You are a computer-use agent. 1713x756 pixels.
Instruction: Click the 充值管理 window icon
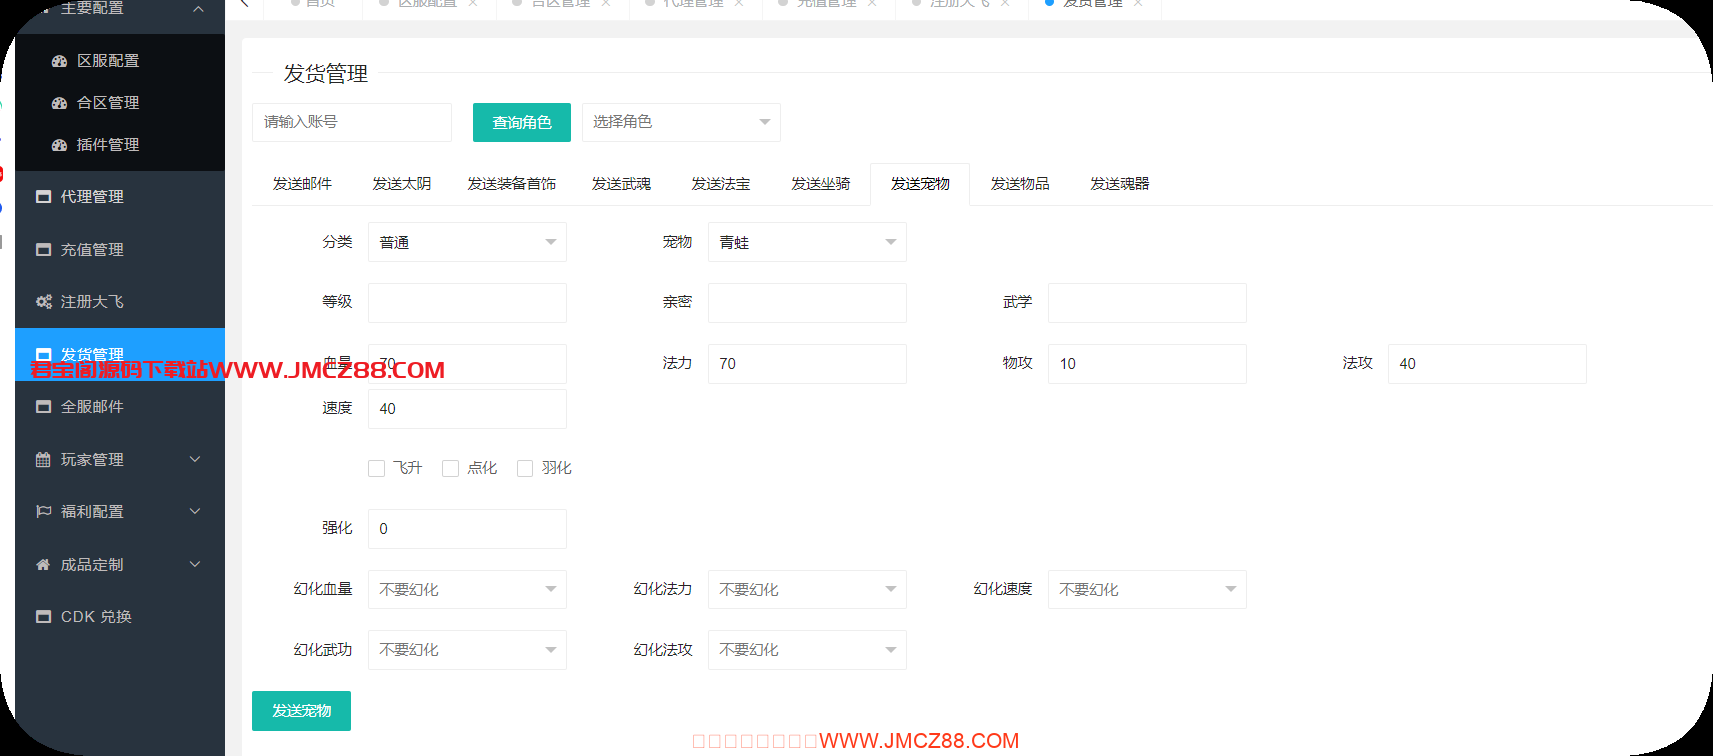point(43,250)
